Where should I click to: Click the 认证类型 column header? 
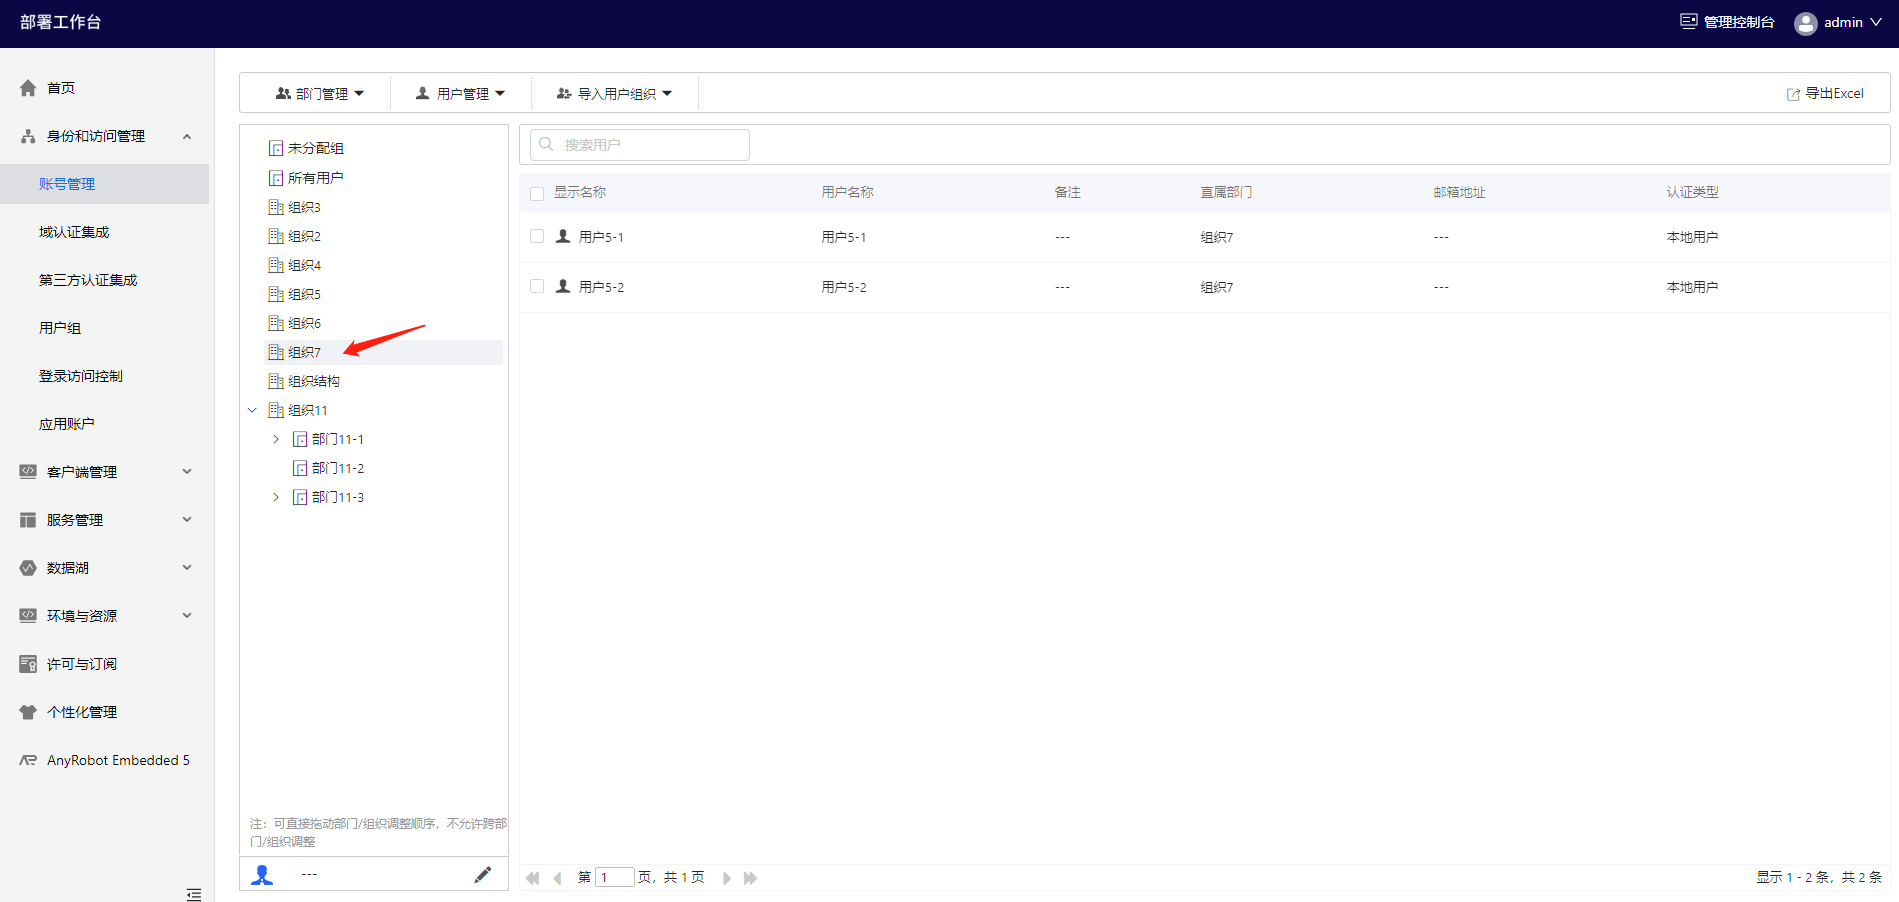1692,192
